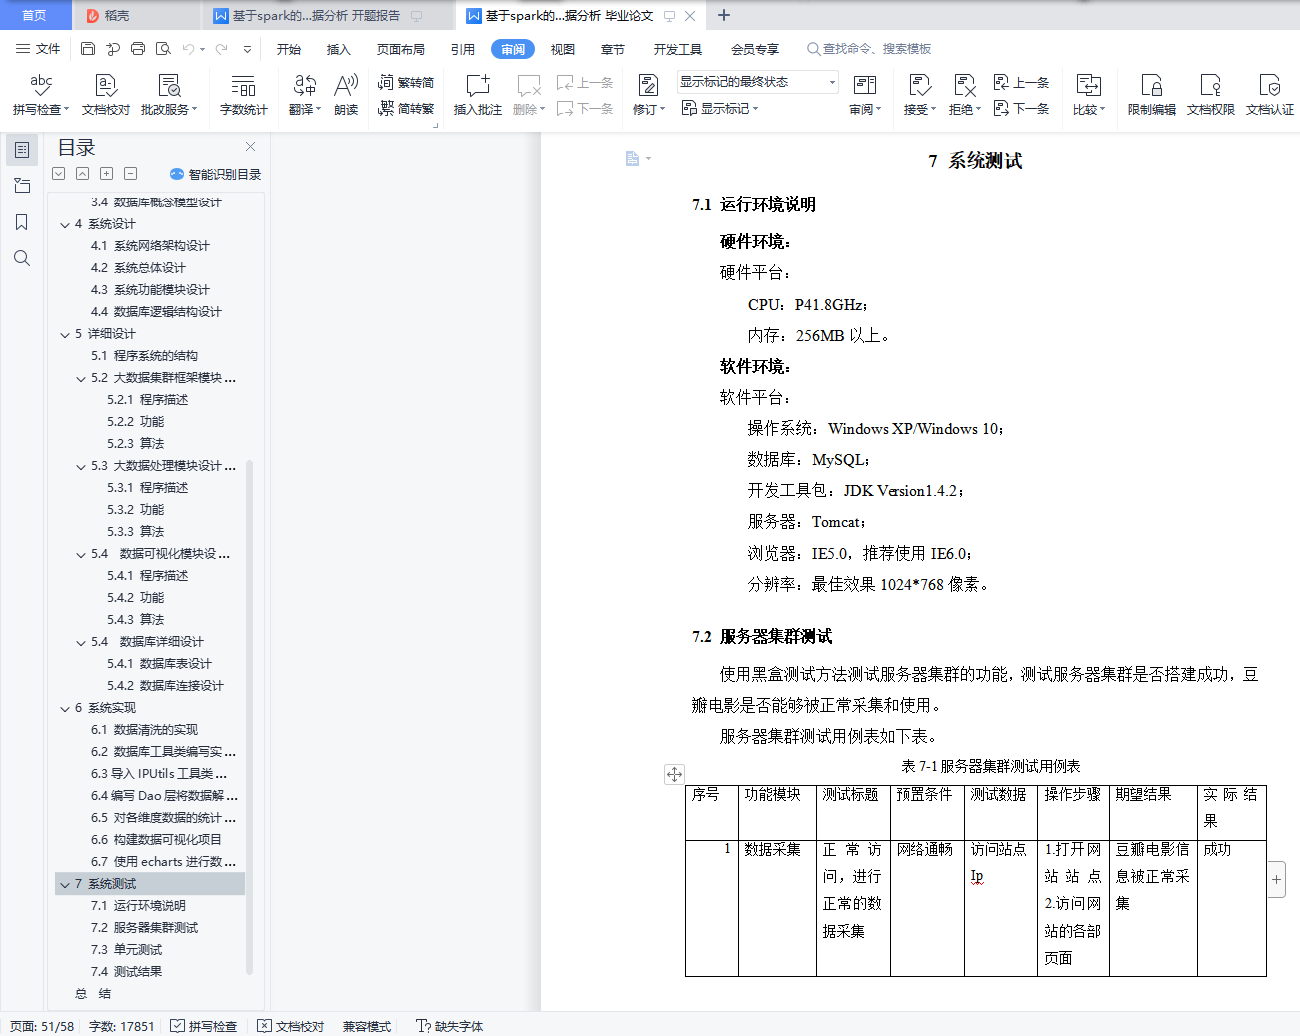
Task: Switch to the 开始 ribbon tab
Action: pos(289,49)
